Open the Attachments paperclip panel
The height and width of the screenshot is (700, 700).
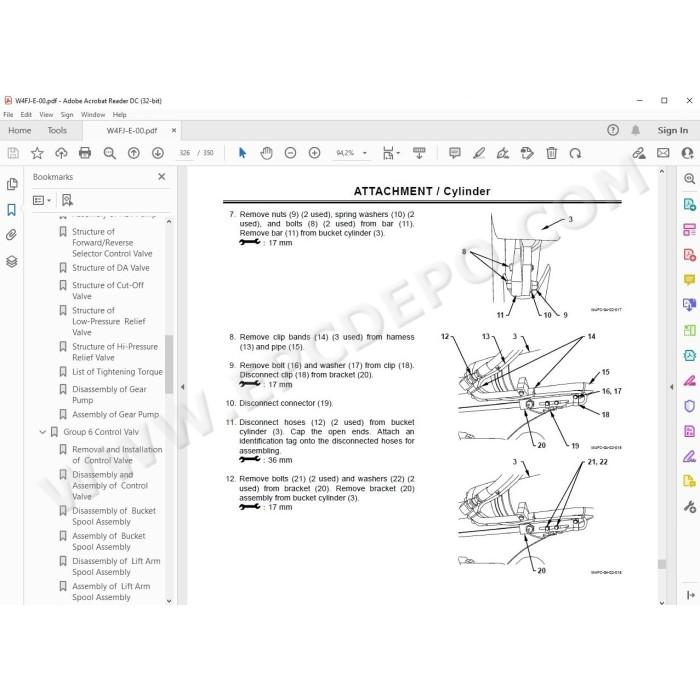click(x=12, y=235)
